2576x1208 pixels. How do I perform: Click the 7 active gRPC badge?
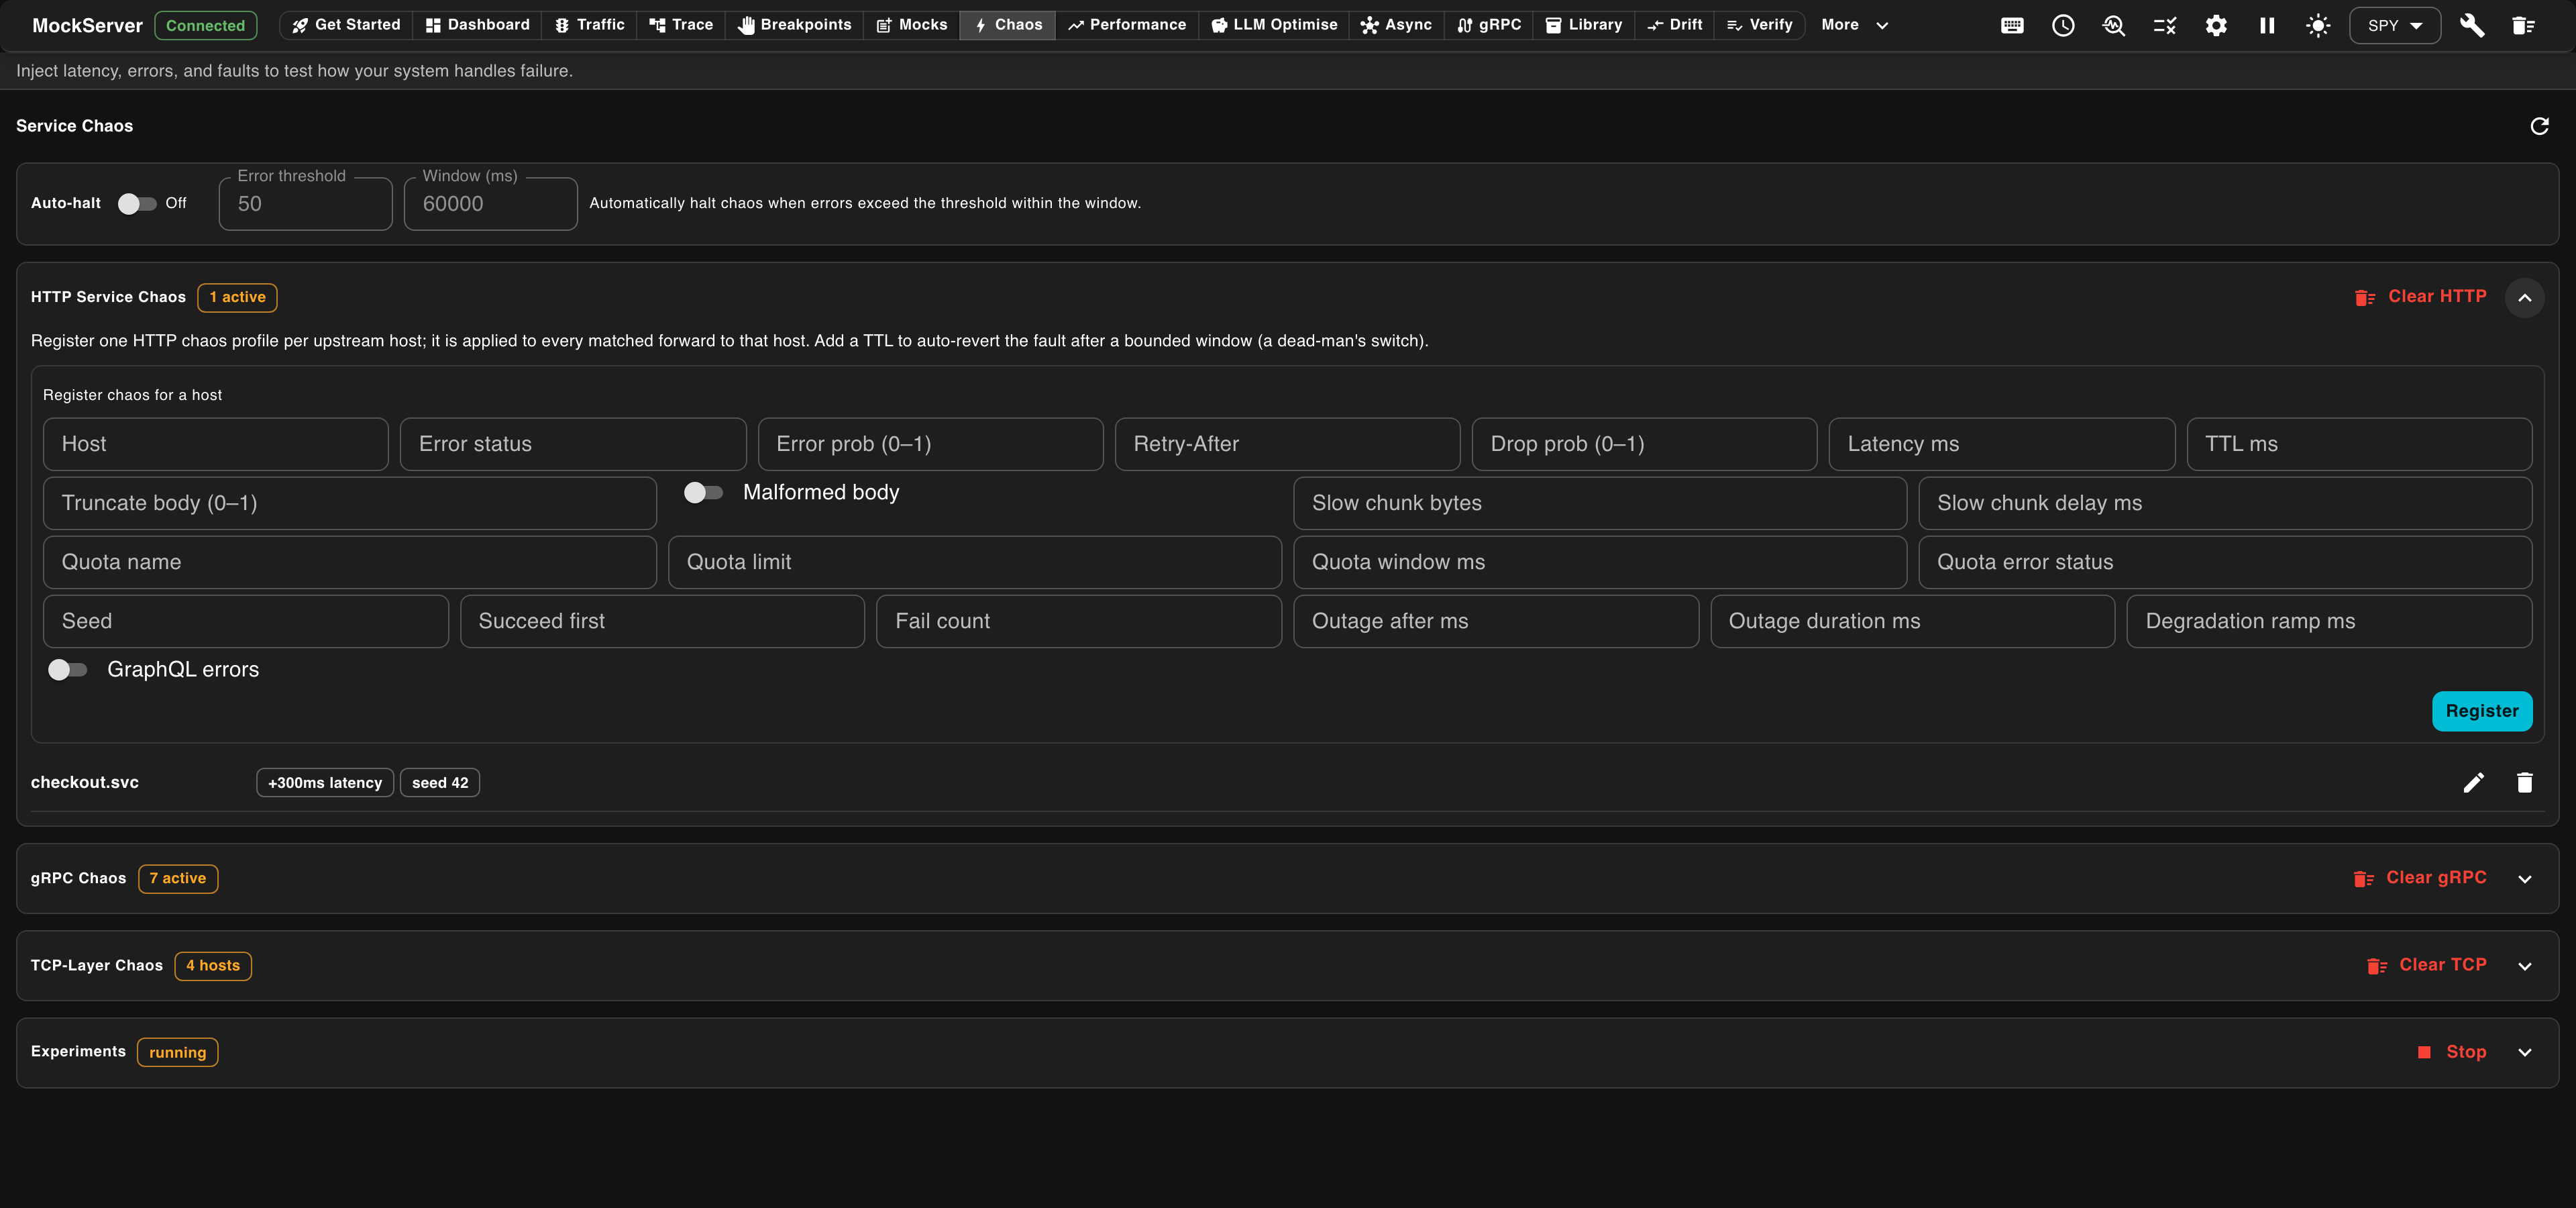point(178,879)
